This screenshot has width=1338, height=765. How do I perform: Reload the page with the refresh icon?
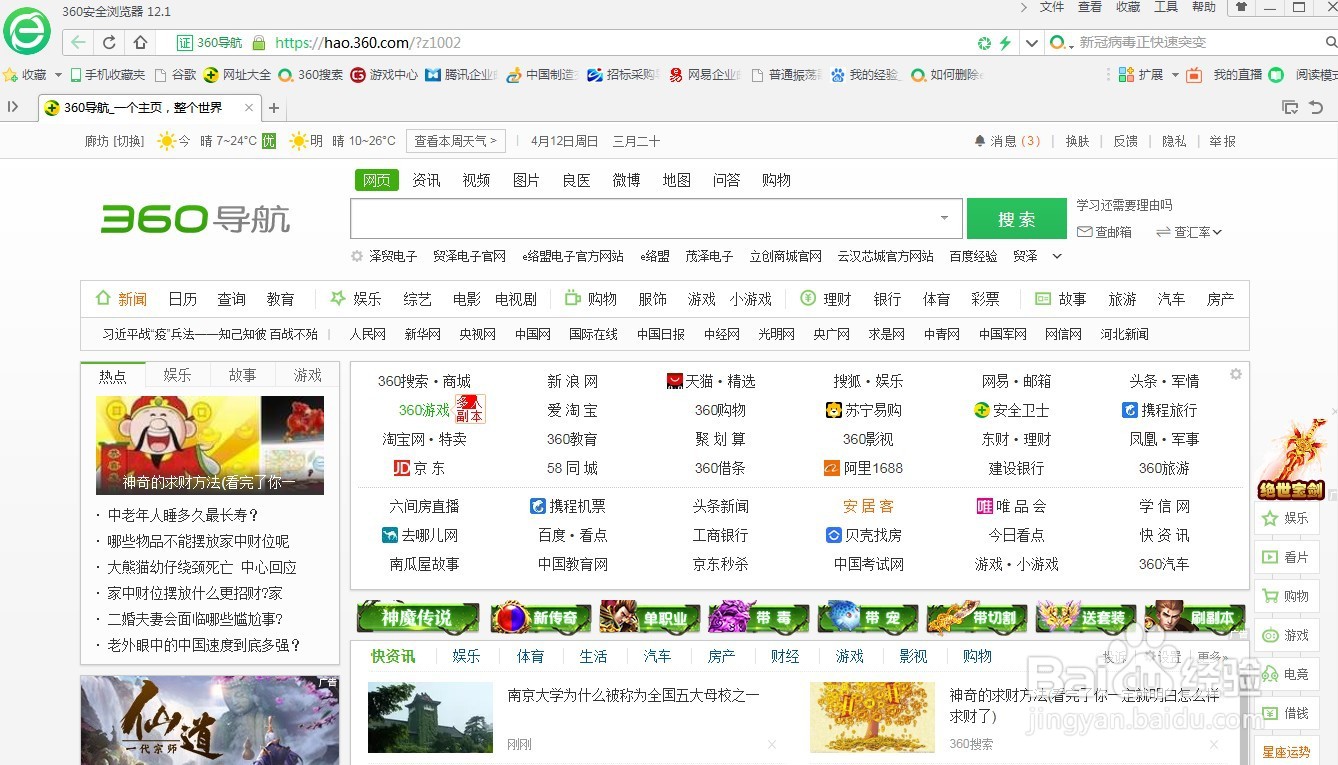point(109,43)
